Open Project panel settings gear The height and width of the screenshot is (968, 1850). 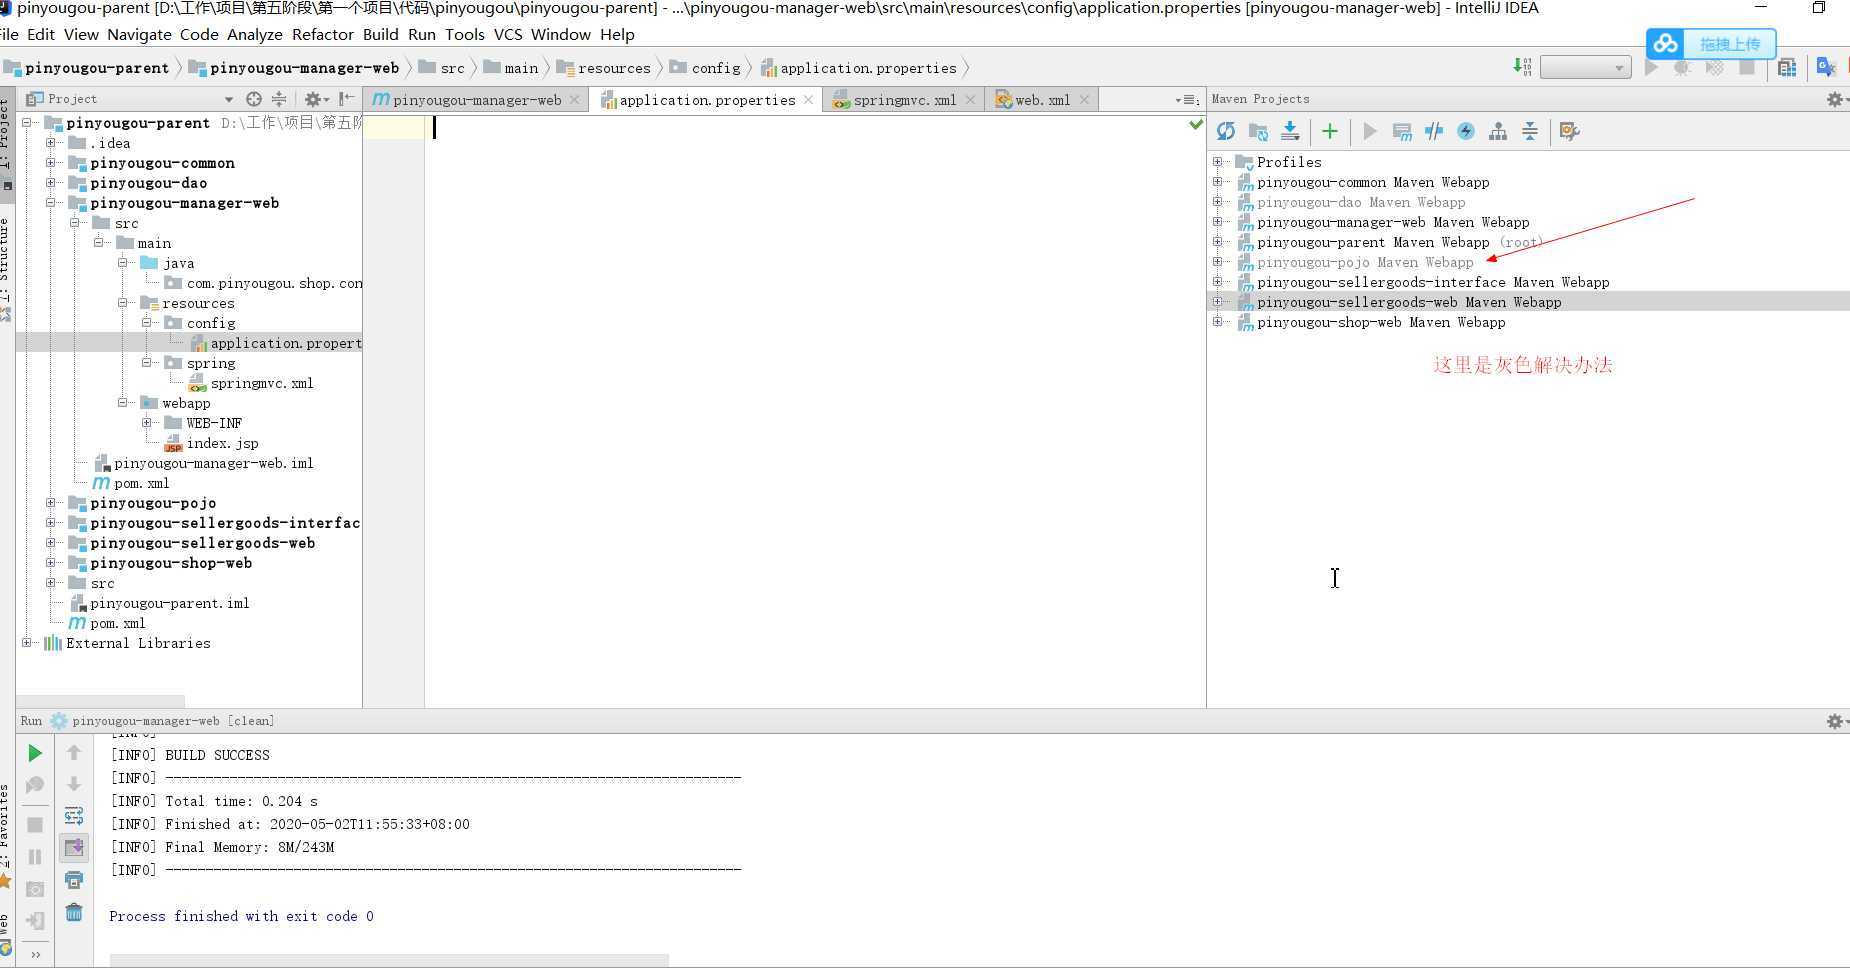(313, 99)
